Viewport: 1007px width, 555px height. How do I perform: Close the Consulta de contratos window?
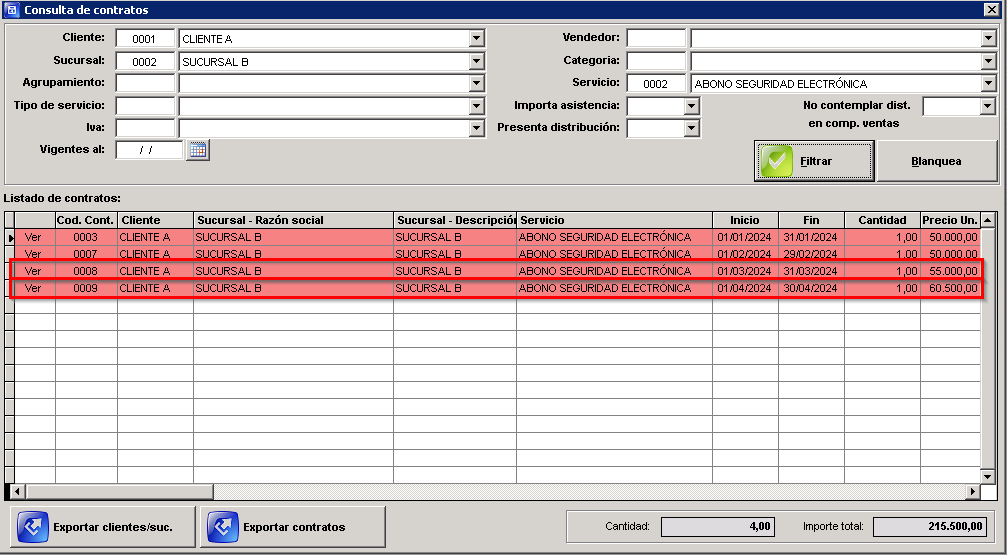[992, 10]
